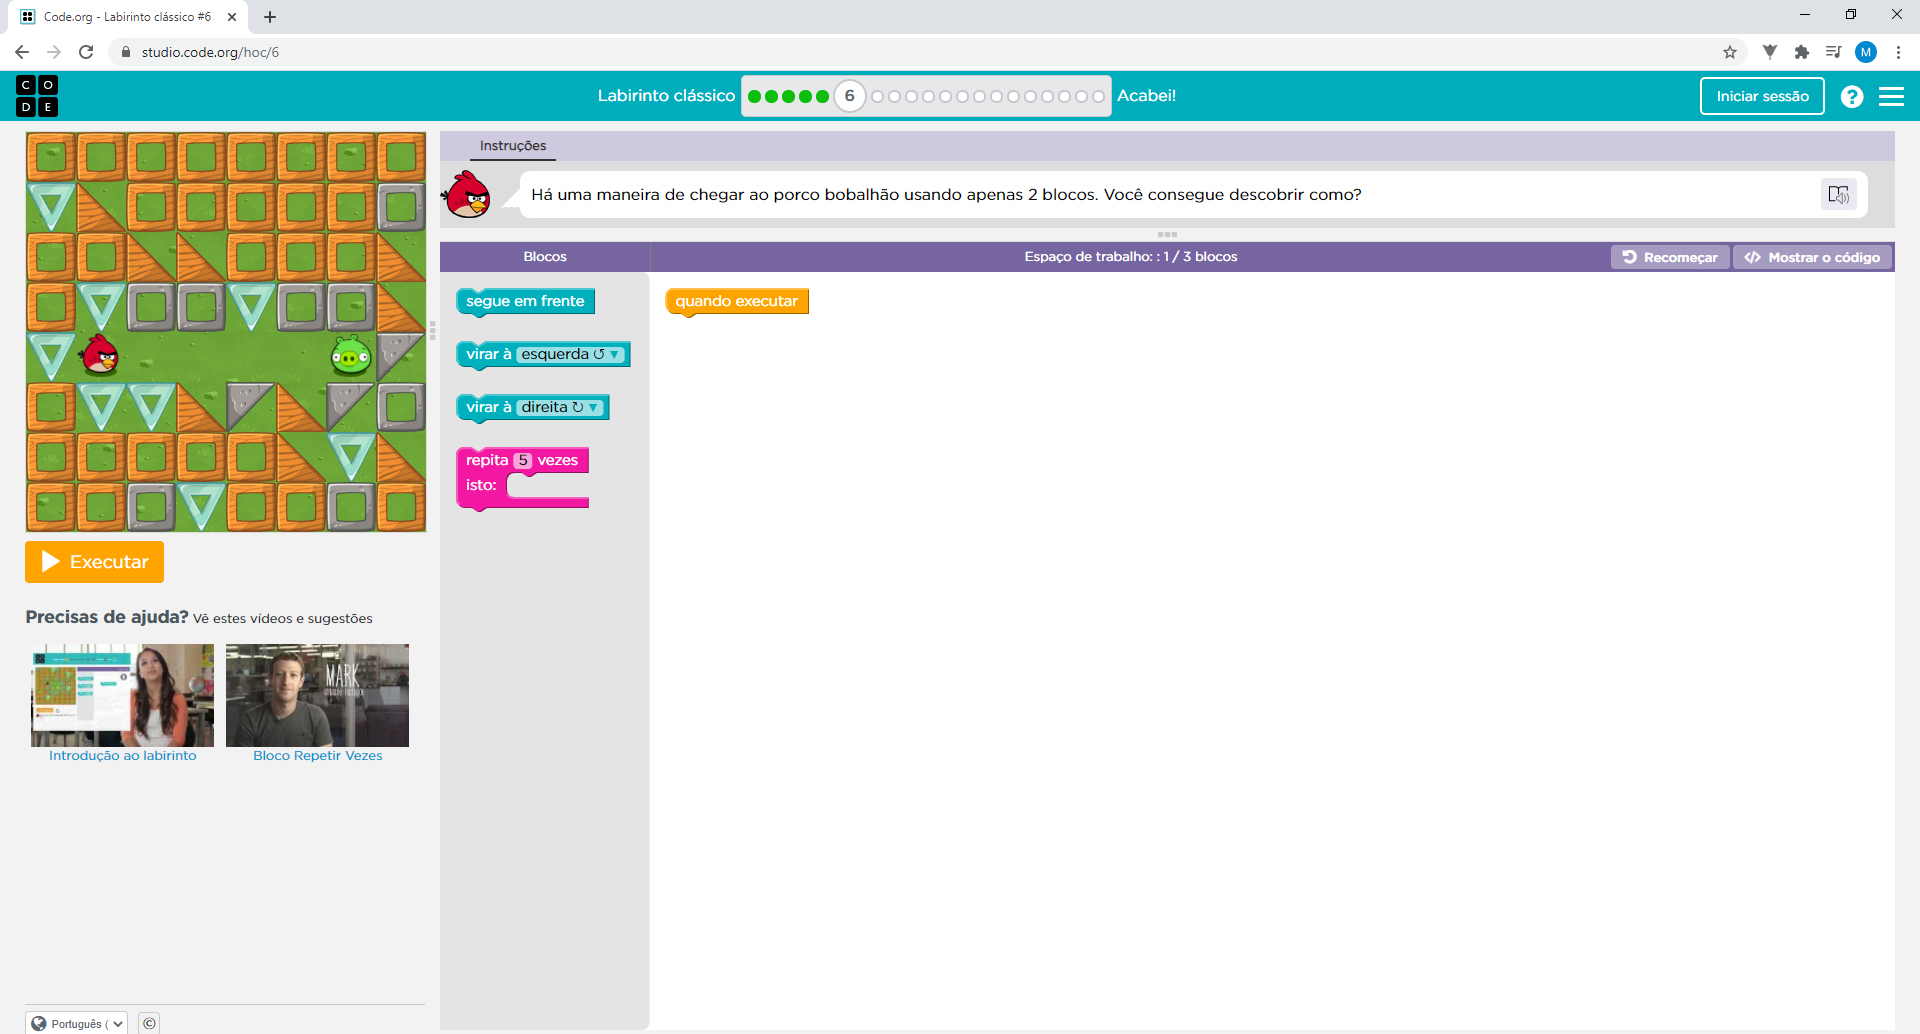This screenshot has width=1920, height=1034.
Task: Jump to level 7 dot in the progress bar
Action: click(878, 97)
